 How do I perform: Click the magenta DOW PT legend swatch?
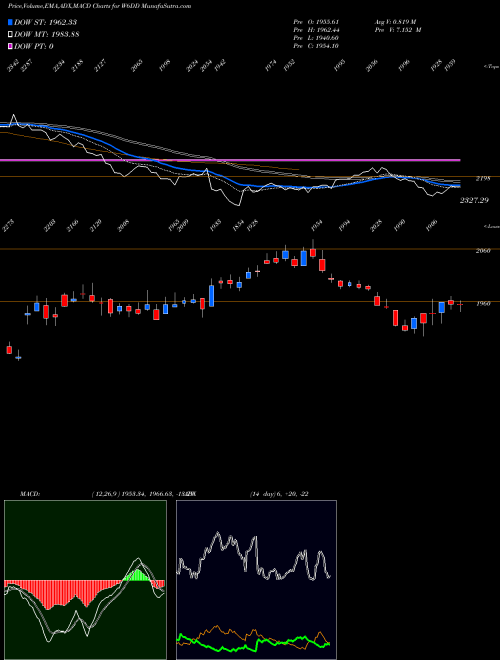[x=11, y=46]
